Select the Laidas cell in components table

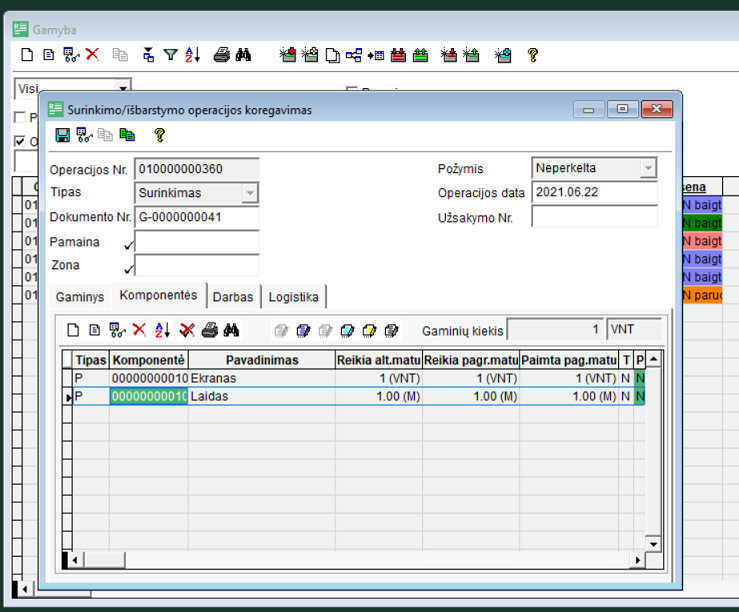[262, 396]
